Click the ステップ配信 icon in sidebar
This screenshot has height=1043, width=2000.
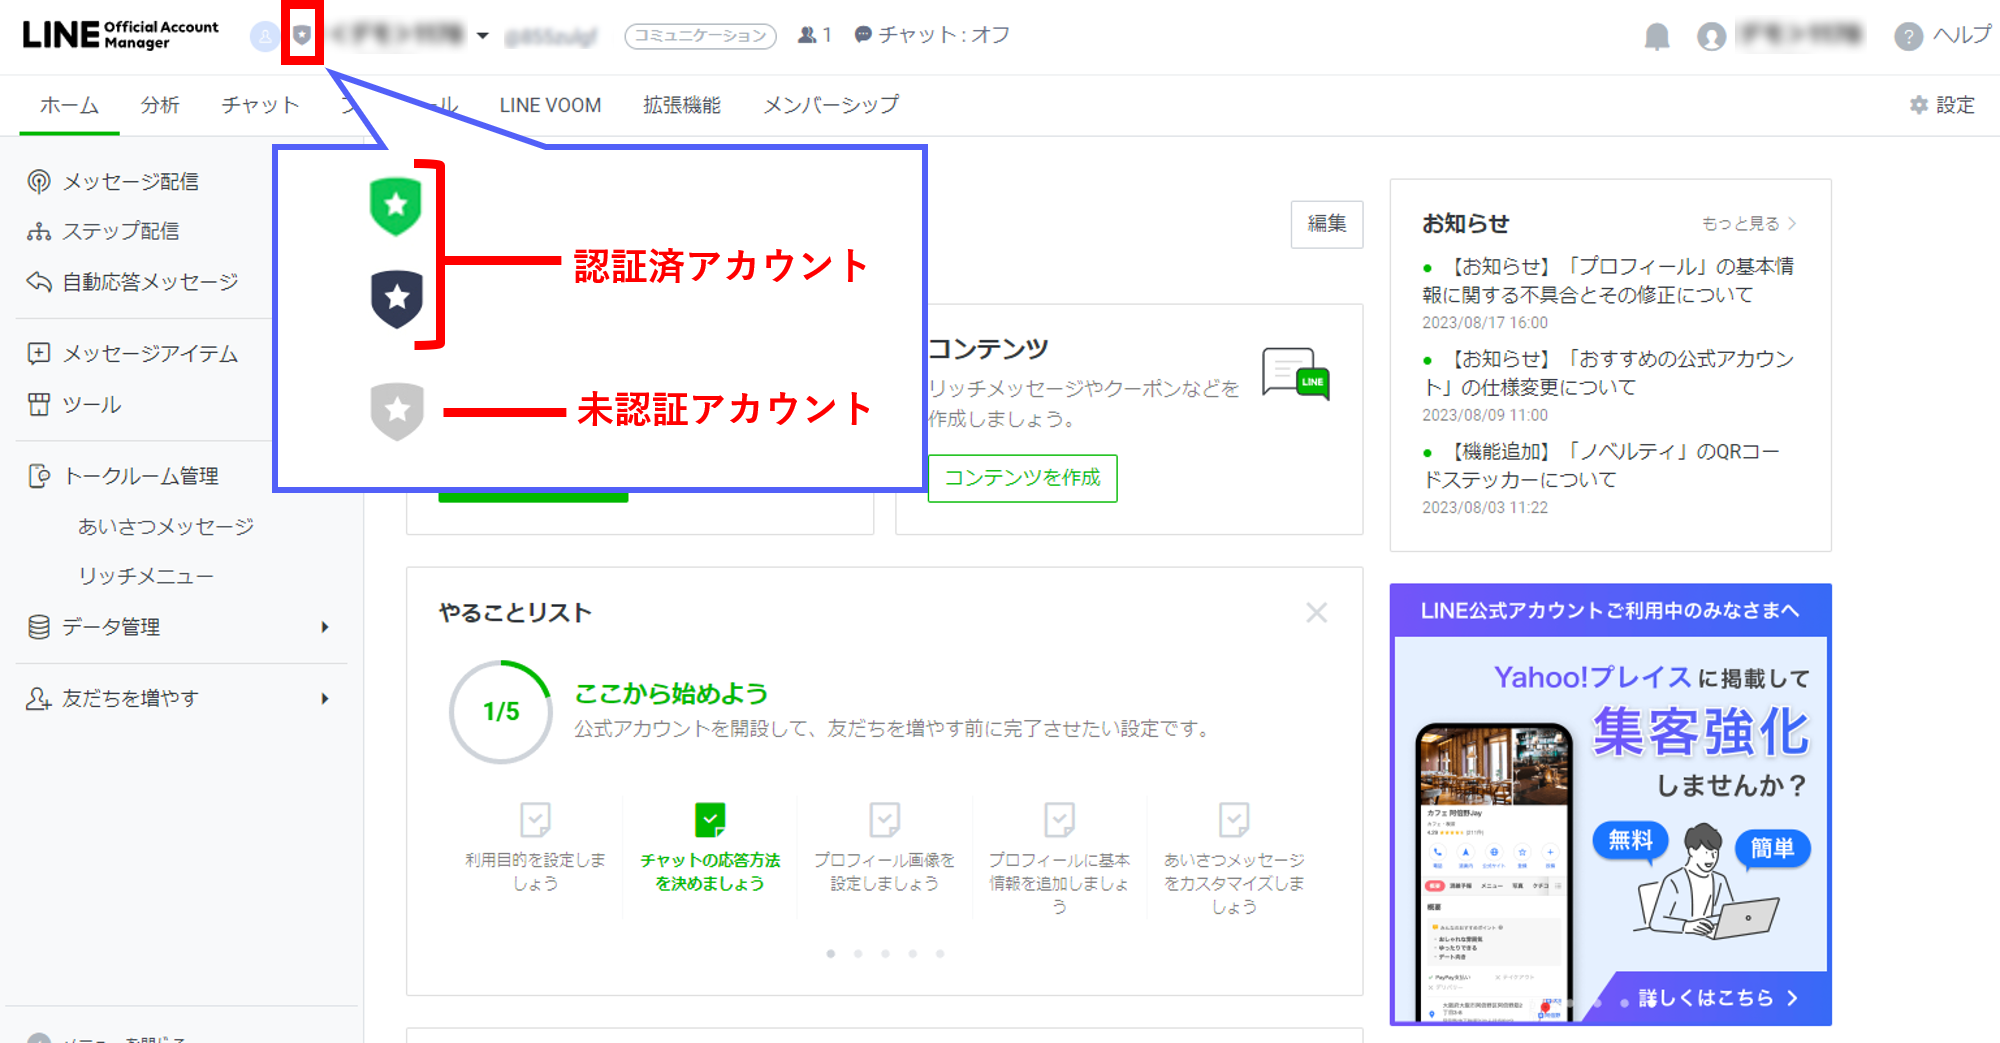38,231
